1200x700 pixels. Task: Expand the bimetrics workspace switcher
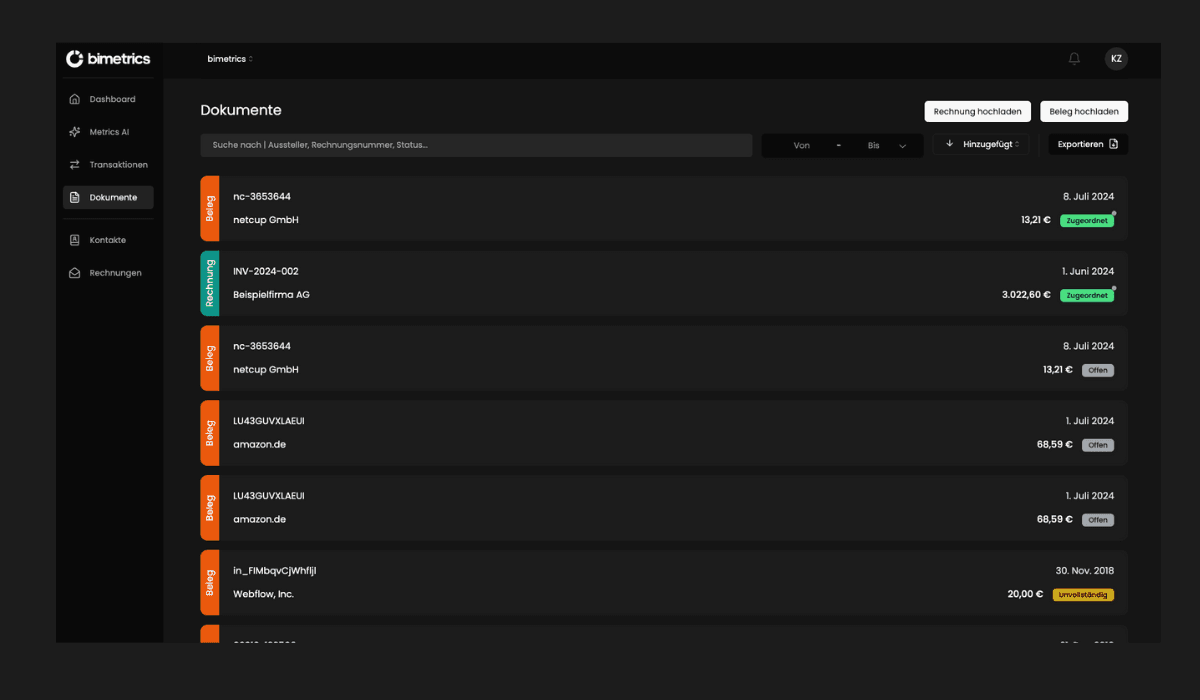(x=230, y=59)
